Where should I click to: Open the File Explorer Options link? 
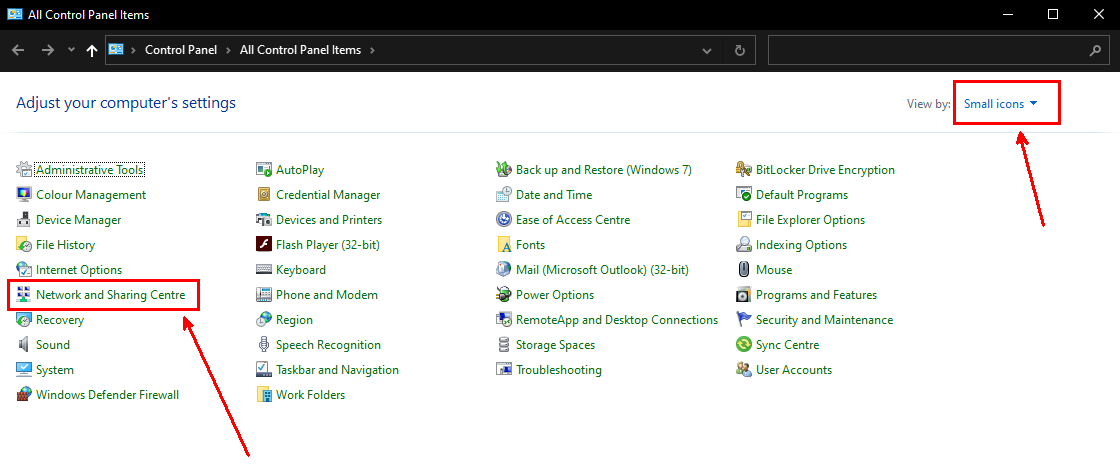810,220
